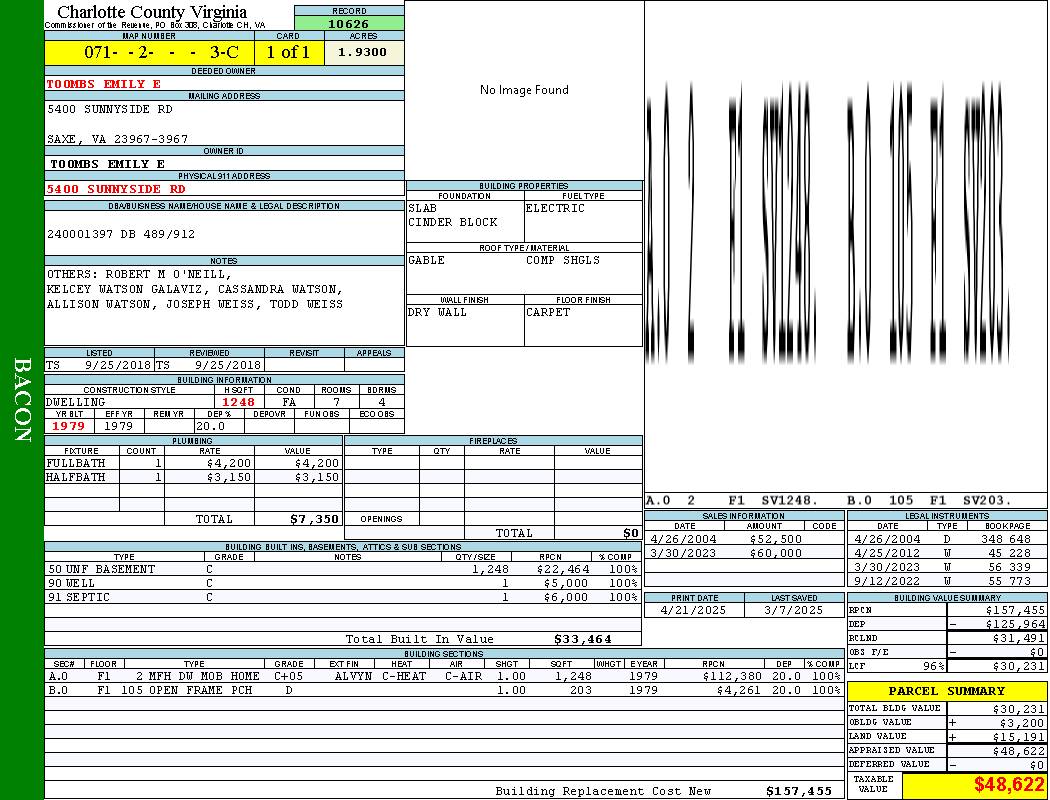Select the $60,000 sale amount entry
1050x800 pixels.
[x=775, y=553]
